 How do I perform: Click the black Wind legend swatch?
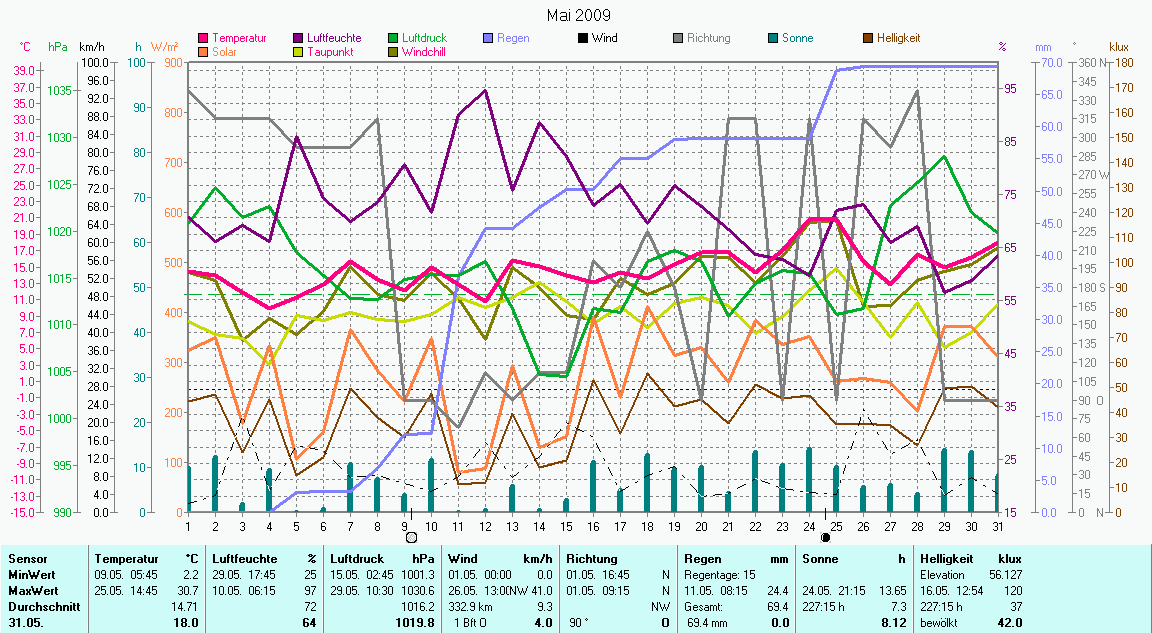pyautogui.click(x=583, y=38)
